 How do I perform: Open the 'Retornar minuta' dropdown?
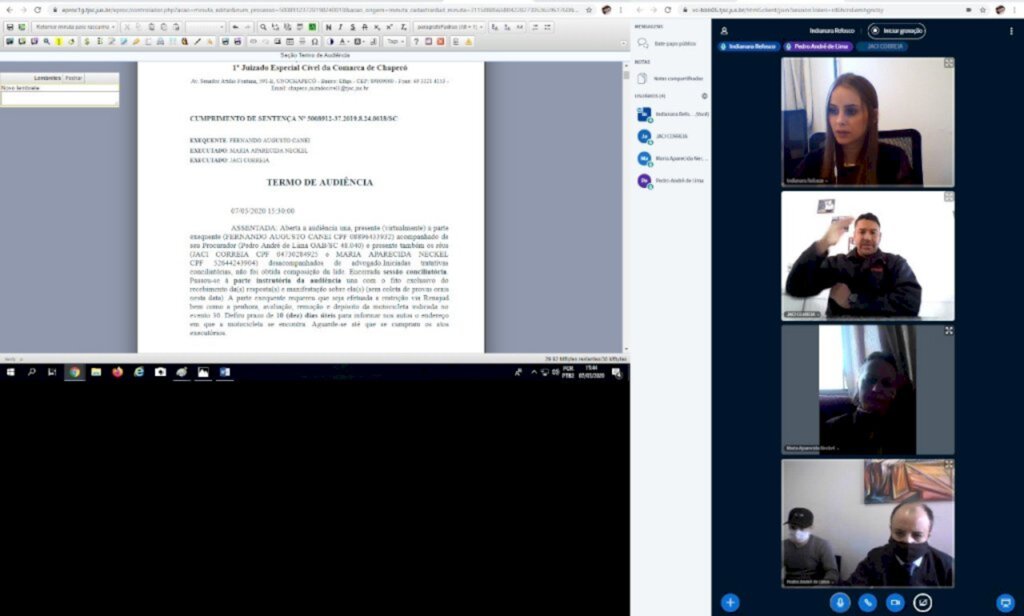pos(75,27)
